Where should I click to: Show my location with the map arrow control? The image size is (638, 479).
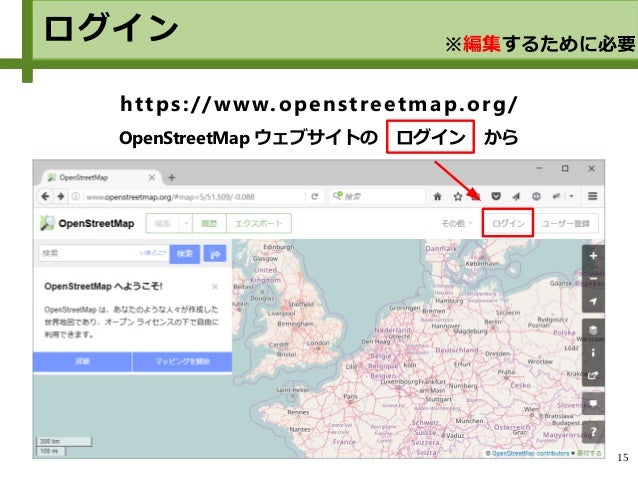[593, 301]
